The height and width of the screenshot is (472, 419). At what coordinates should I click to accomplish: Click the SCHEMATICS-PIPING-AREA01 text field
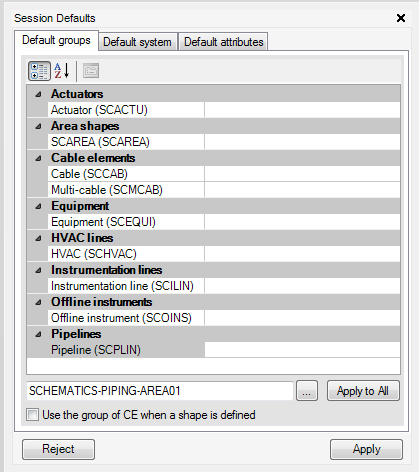160,391
